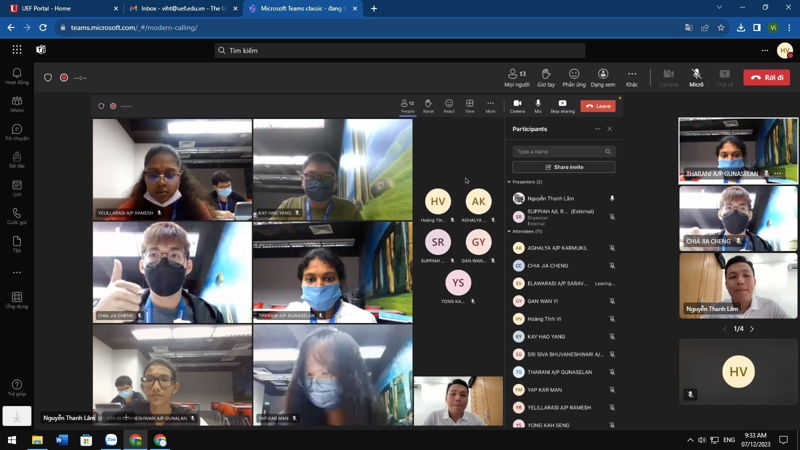
Task: Open Word from the taskbar
Action: pos(62,440)
